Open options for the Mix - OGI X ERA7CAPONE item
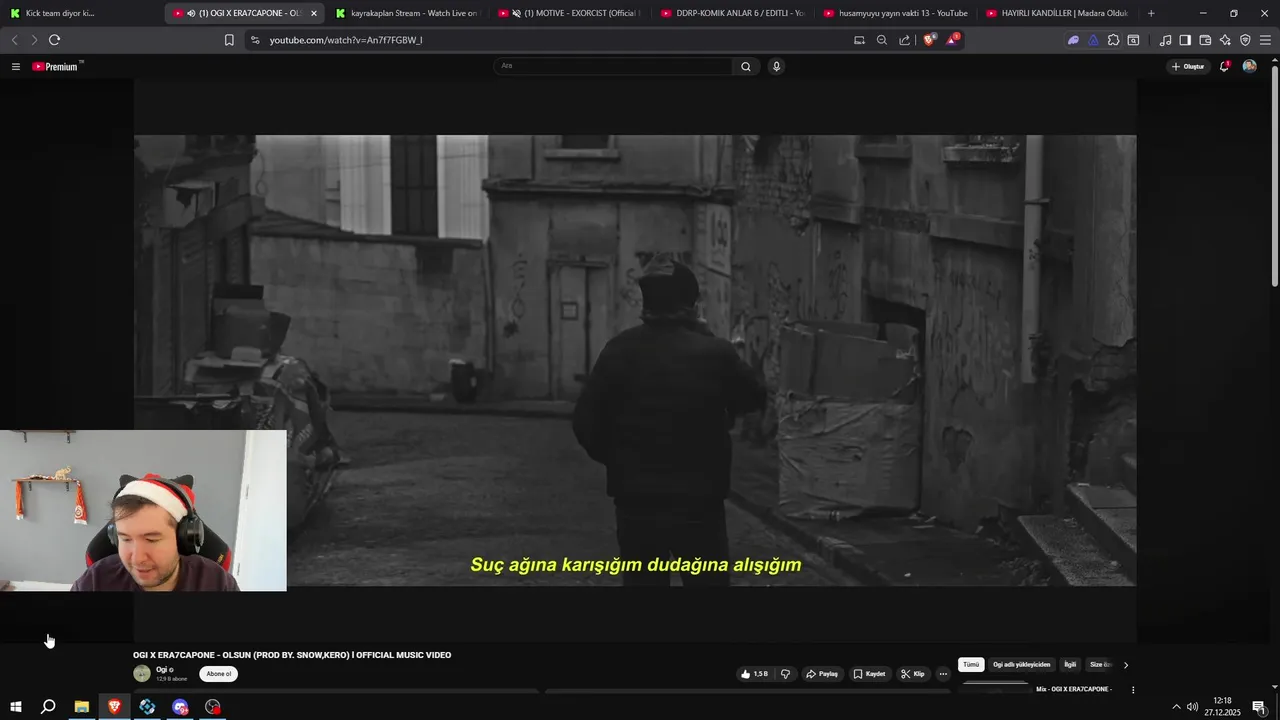This screenshot has width=1280, height=720. (x=1133, y=690)
